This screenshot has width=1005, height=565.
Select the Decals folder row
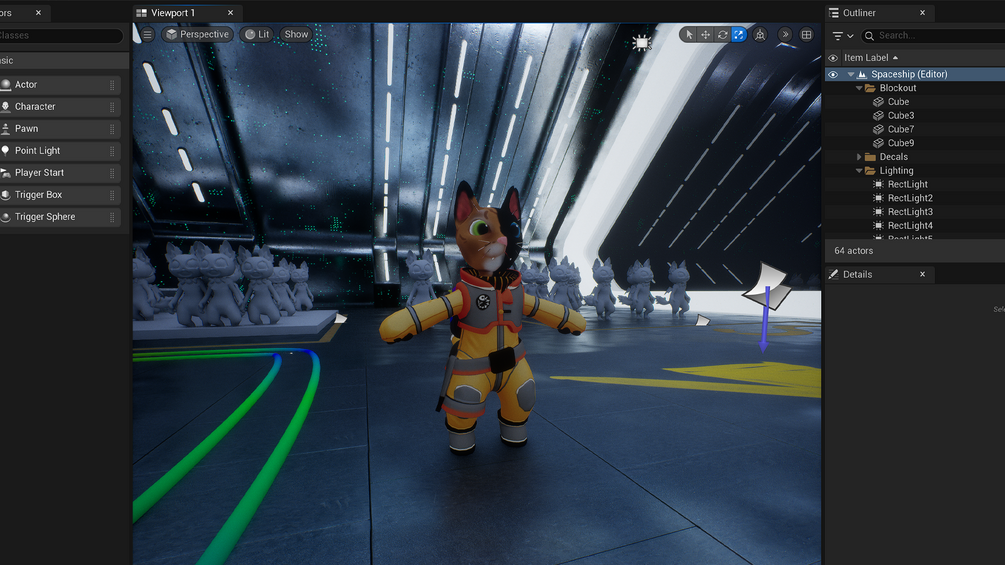915,157
